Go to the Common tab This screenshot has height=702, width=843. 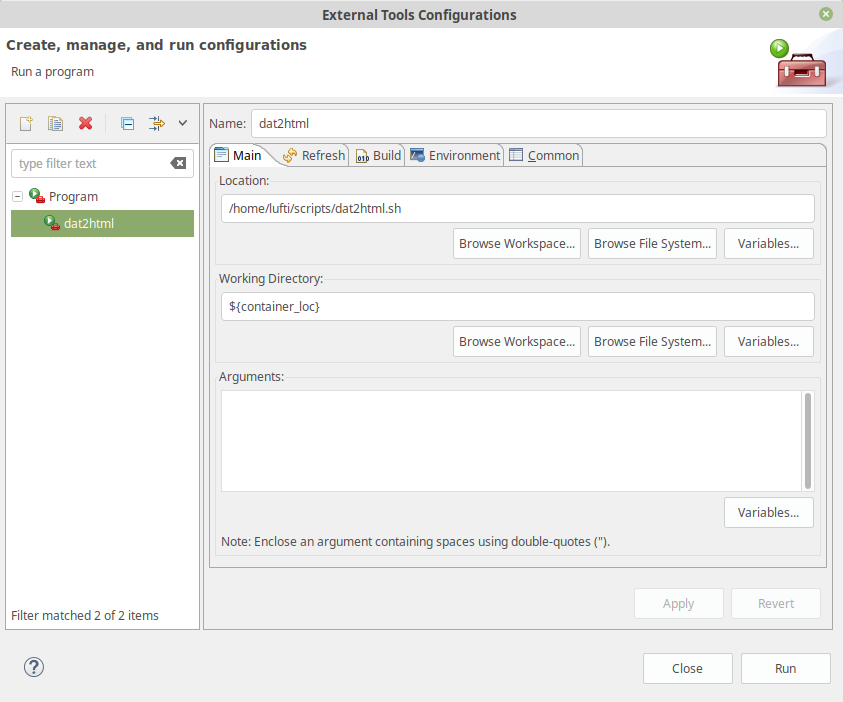tap(544, 155)
